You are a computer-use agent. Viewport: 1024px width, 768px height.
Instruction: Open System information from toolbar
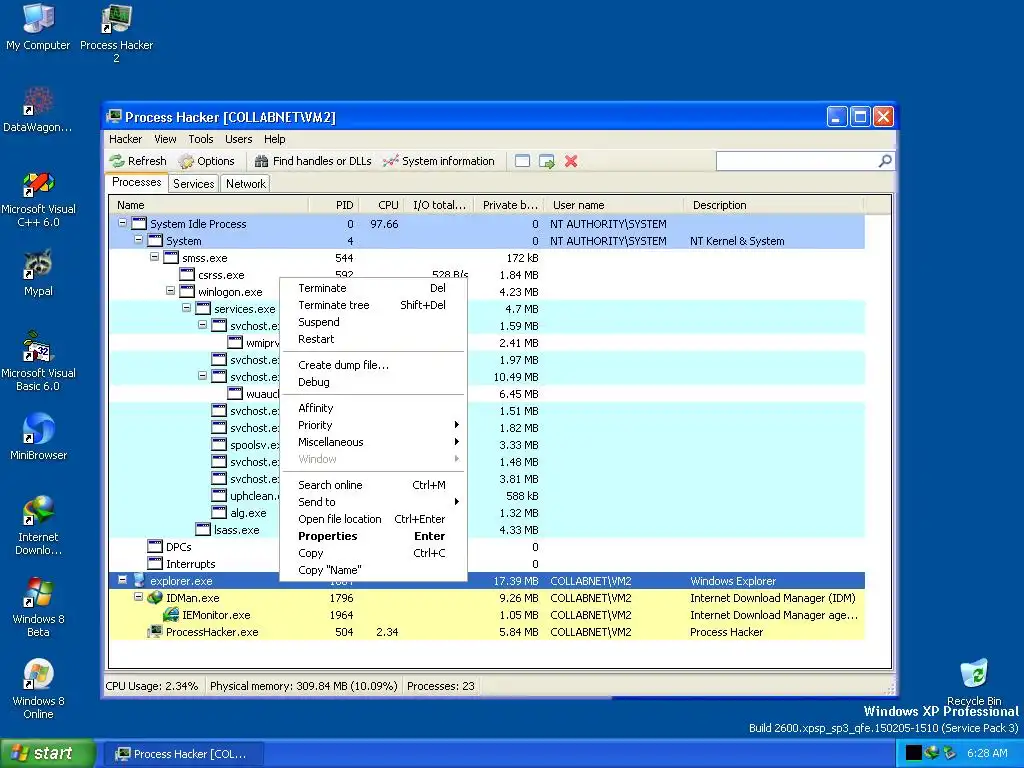click(438, 161)
